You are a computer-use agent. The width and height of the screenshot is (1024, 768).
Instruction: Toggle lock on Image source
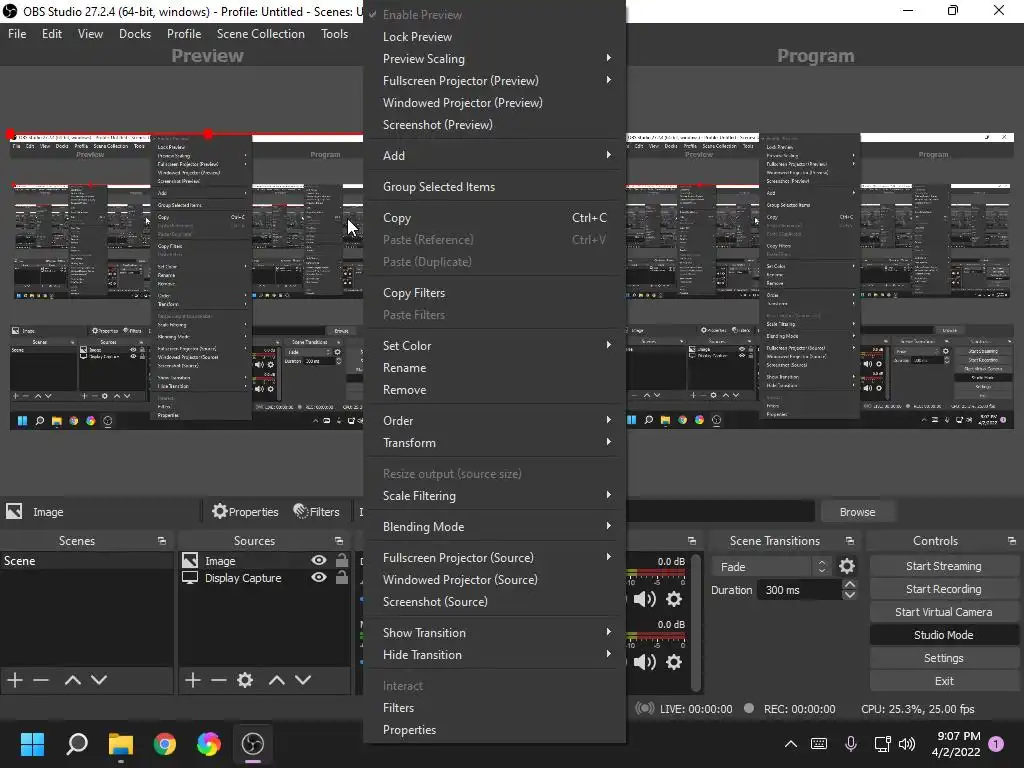[342, 560]
